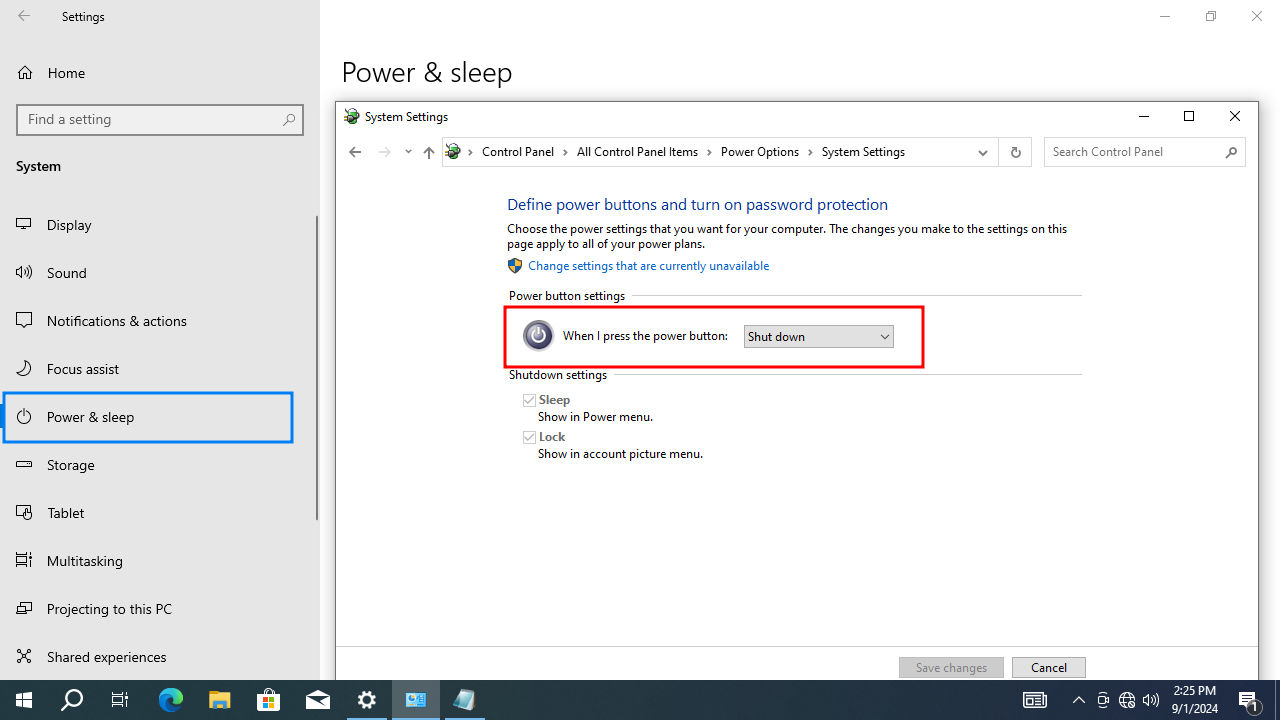Image resolution: width=1280 pixels, height=720 pixels.
Task: Open File Explorer from taskbar
Action: coord(219,700)
